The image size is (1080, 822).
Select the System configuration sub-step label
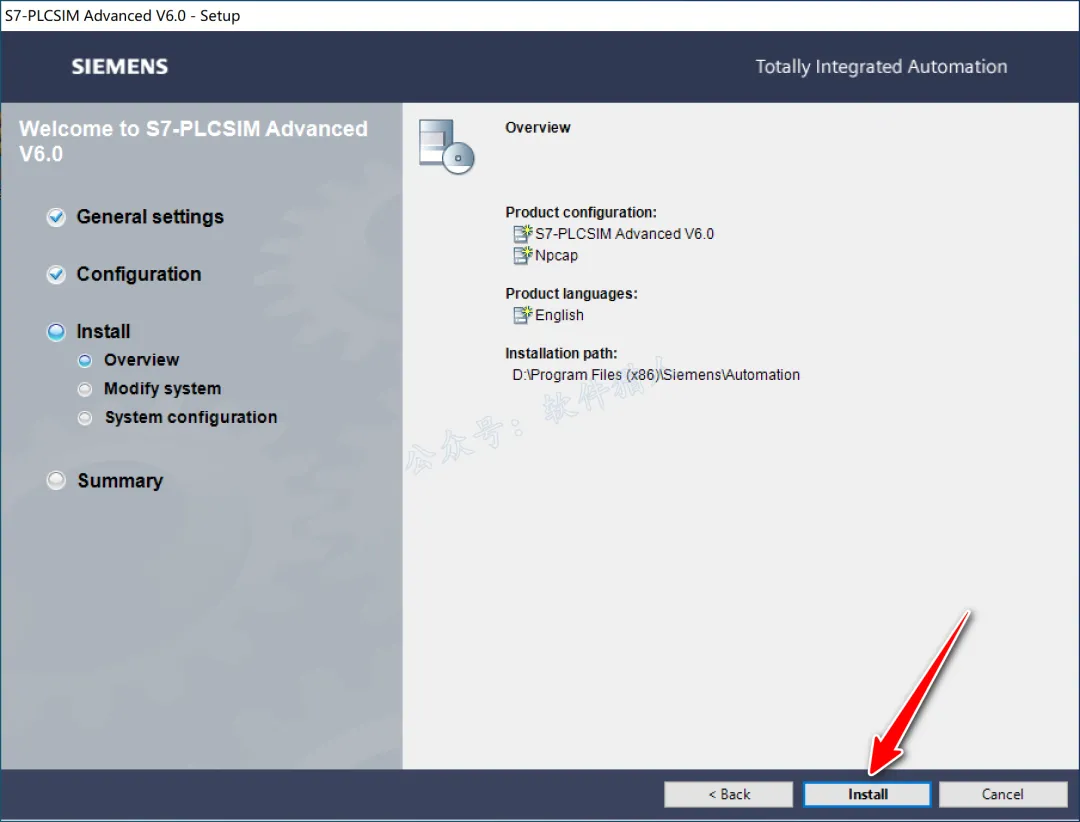coord(191,418)
